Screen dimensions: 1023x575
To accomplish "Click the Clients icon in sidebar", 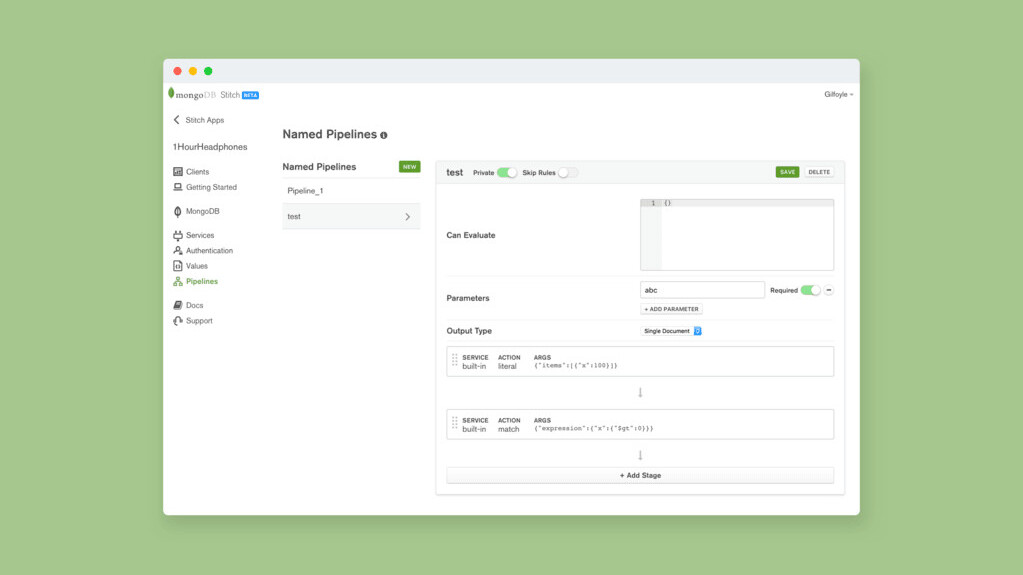I will (178, 172).
